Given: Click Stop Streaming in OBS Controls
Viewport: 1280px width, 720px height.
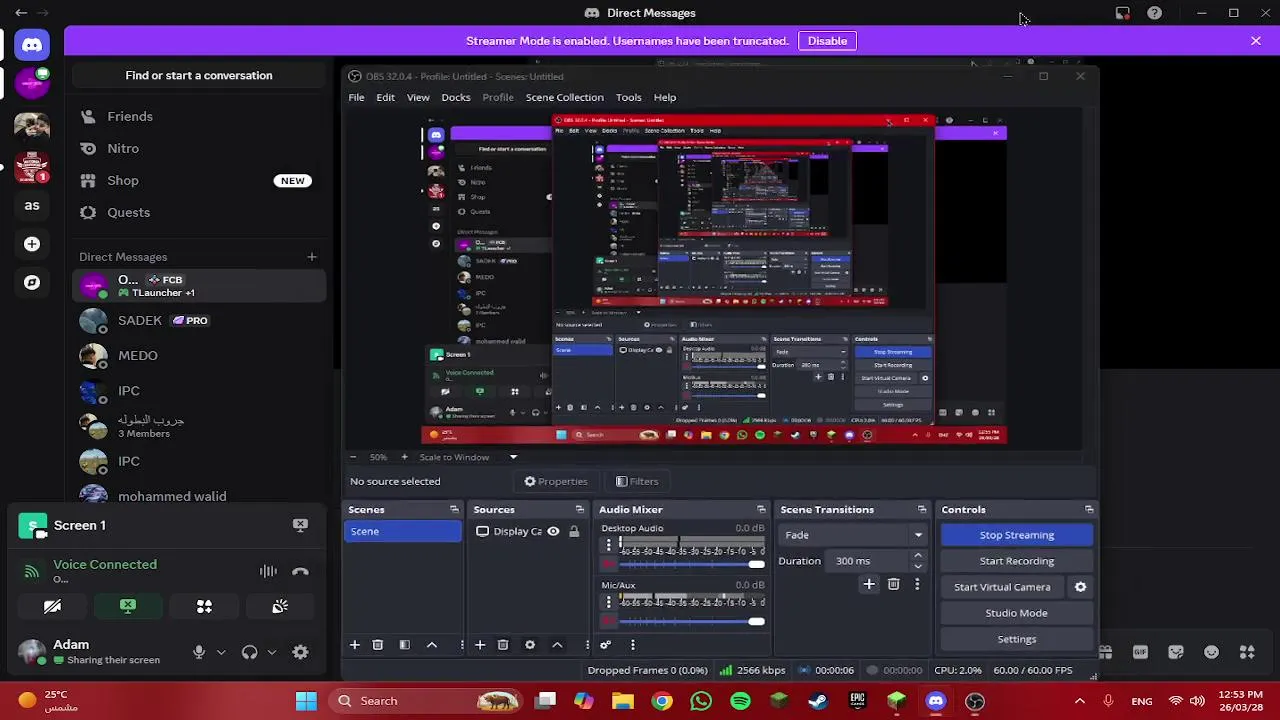Looking at the screenshot, I should point(1017,535).
